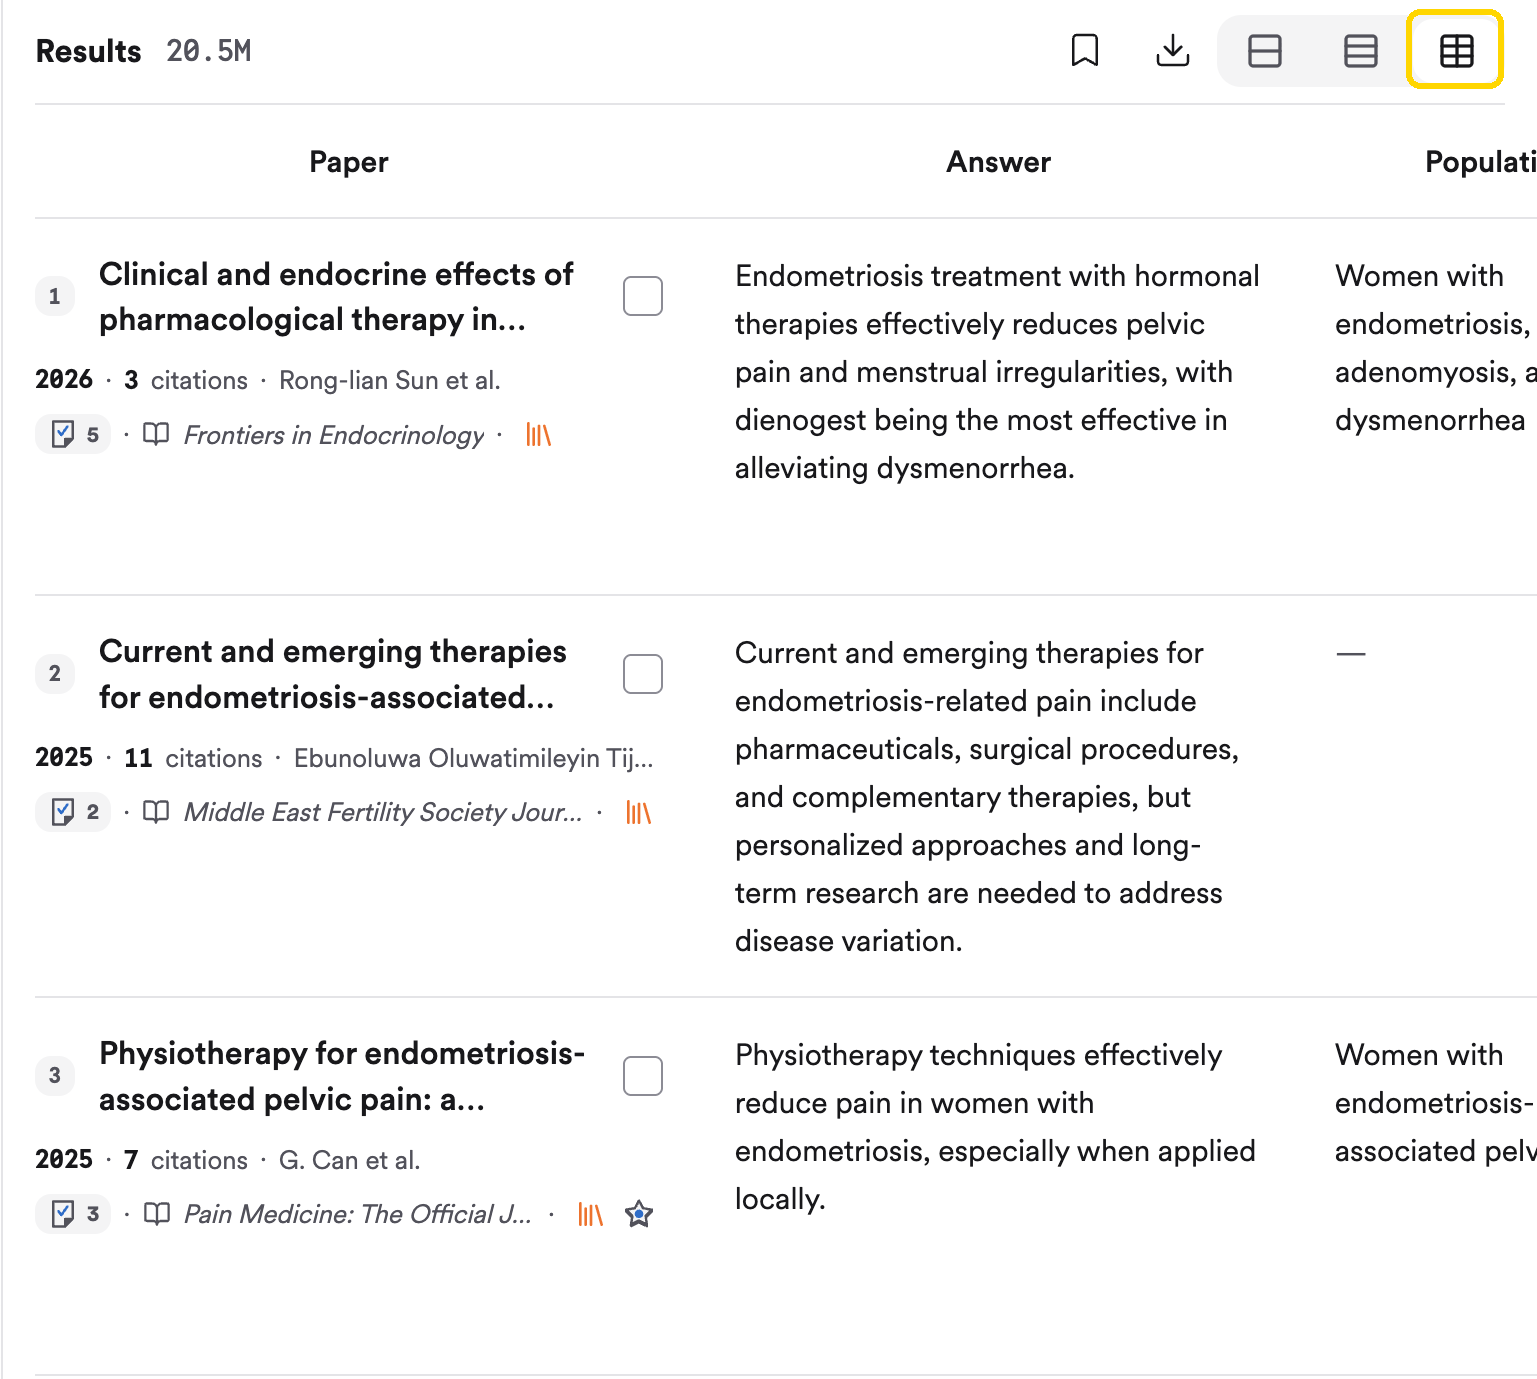The width and height of the screenshot is (1537, 1379).
Task: Click the answer about personalized approaches and disease variation
Action: [987, 797]
